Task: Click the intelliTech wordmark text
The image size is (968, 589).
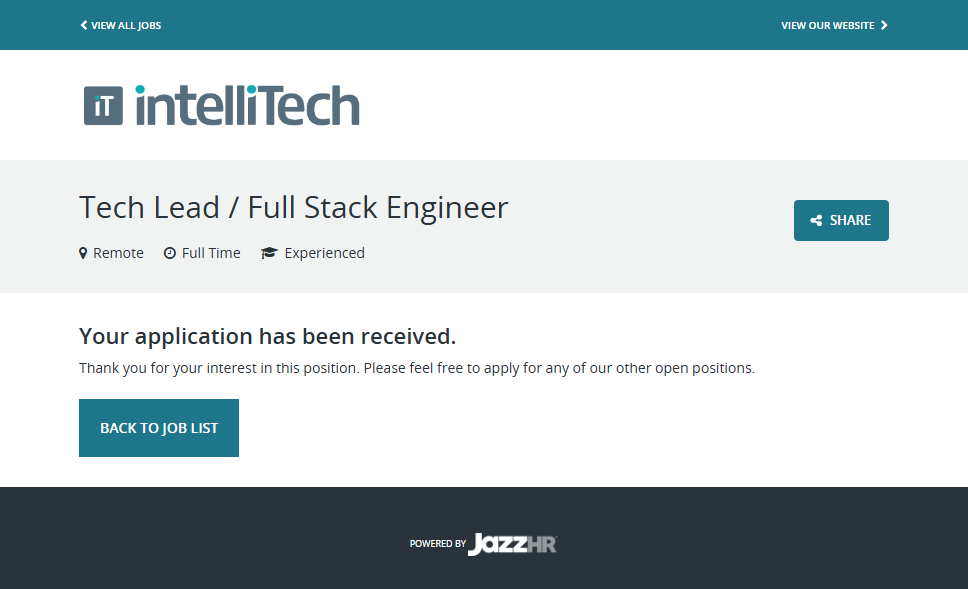Action: [247, 105]
